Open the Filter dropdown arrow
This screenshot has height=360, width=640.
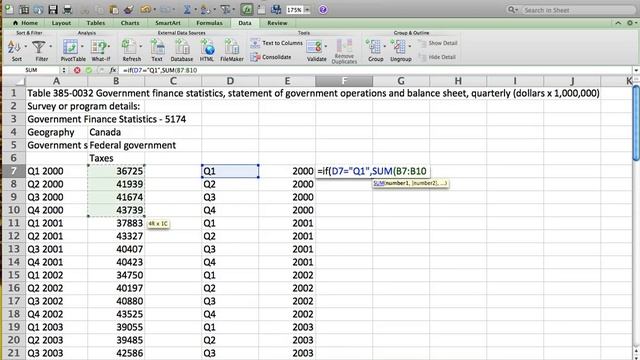click(x=51, y=47)
